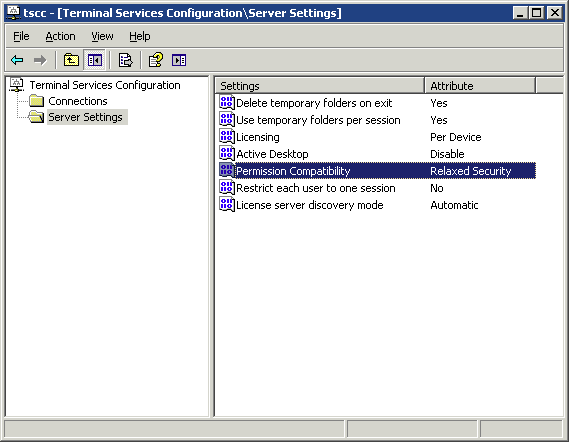569x442 pixels.
Task: Open the Action menu
Action: tap(60, 36)
